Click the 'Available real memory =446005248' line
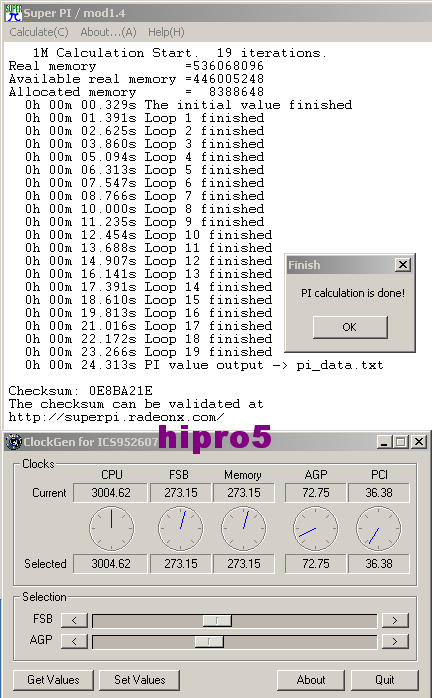 pyautogui.click(x=136, y=79)
